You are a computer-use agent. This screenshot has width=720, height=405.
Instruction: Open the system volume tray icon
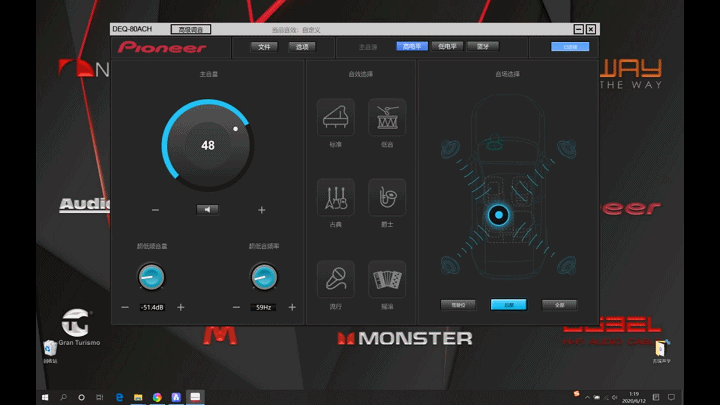point(615,398)
